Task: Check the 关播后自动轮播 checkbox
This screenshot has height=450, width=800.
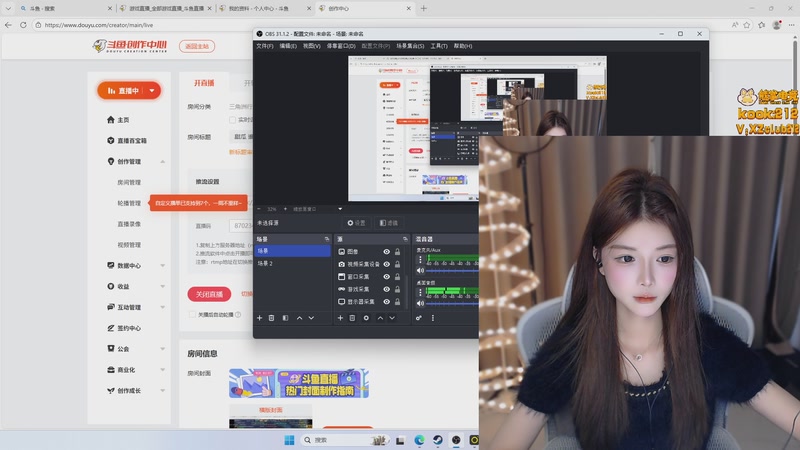Action: coord(192,314)
